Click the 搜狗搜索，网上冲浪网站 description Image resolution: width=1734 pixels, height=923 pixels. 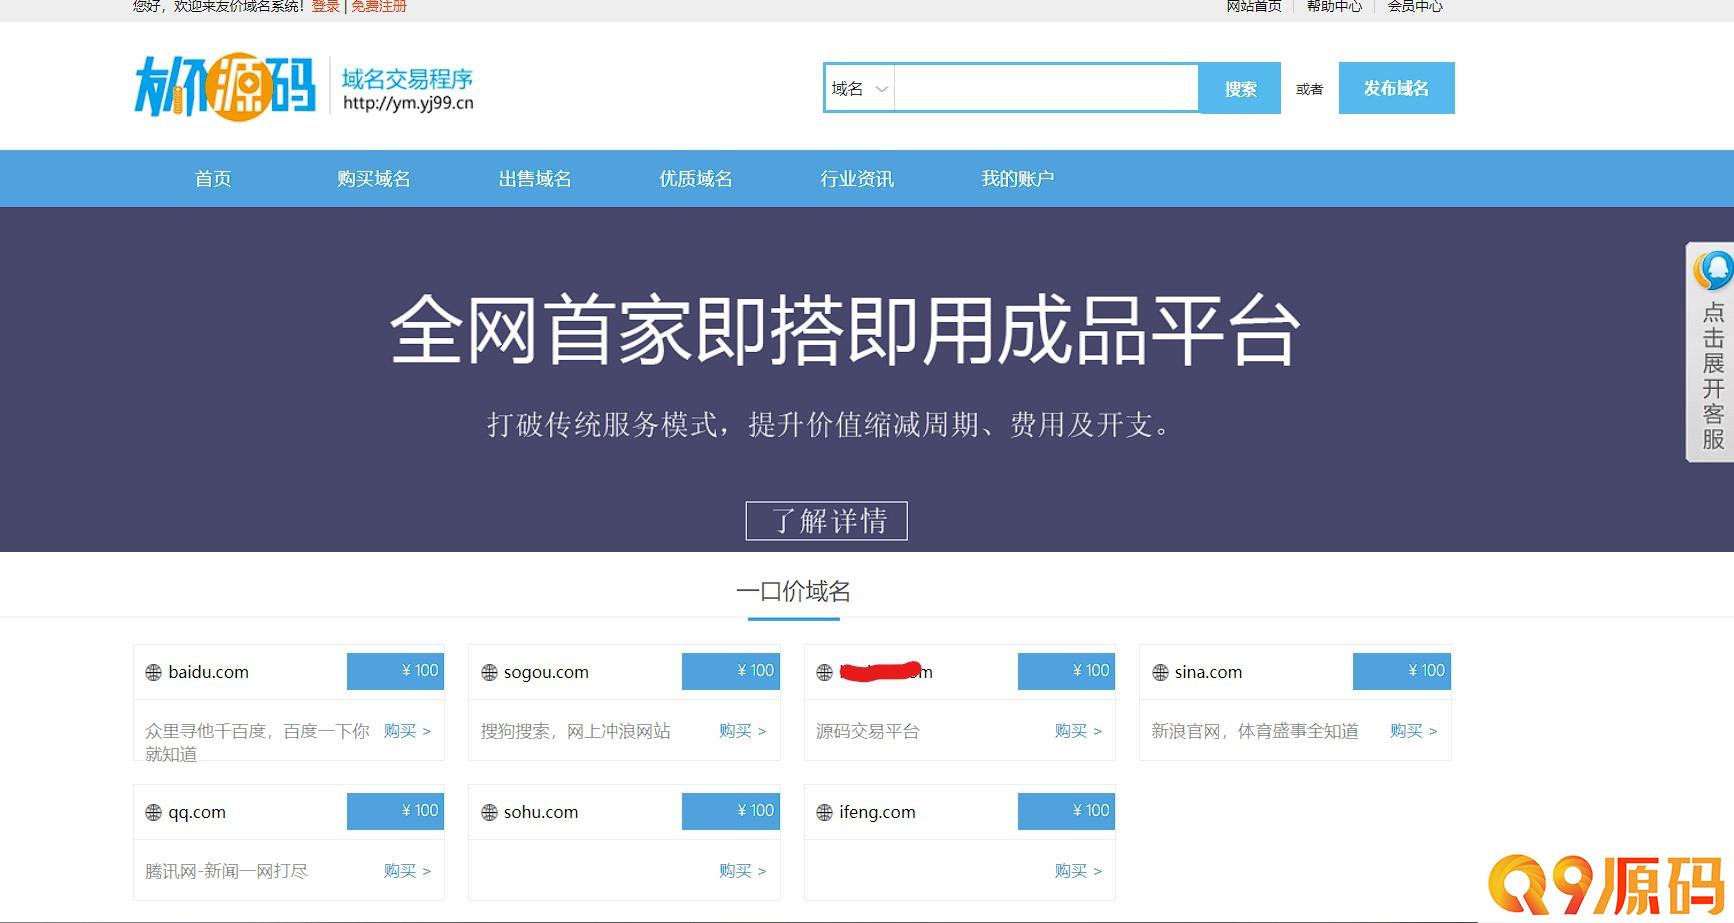(575, 731)
